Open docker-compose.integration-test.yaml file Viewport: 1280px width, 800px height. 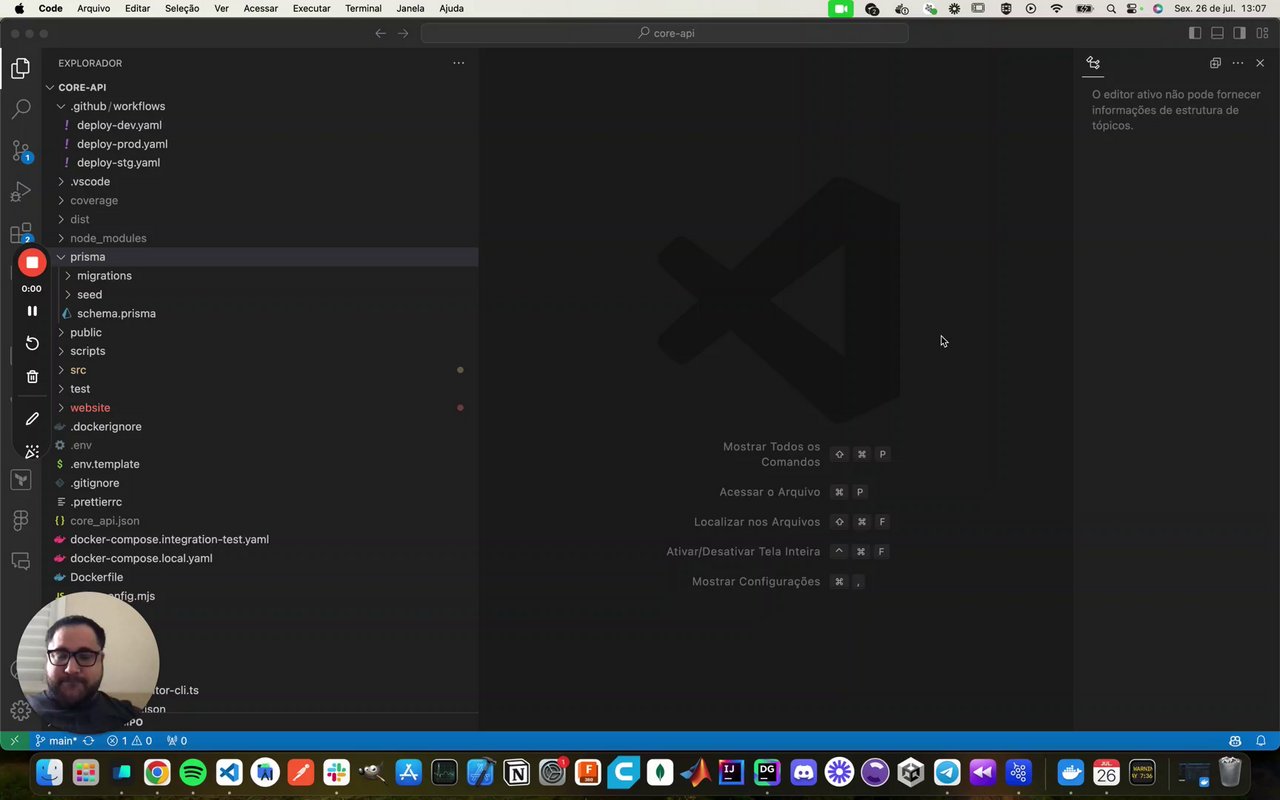260,540
